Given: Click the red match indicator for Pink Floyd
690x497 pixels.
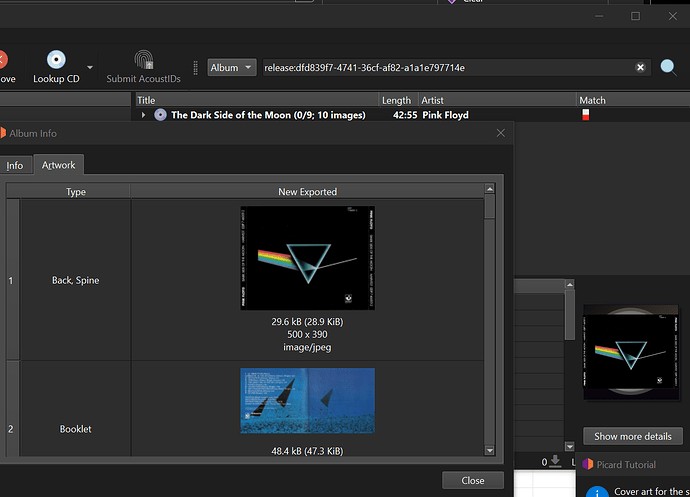Looking at the screenshot, I should (x=585, y=115).
